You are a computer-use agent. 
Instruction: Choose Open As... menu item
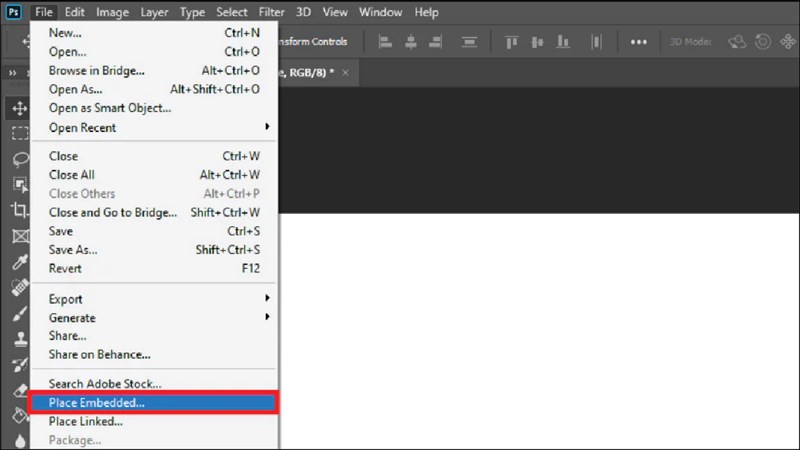point(153,89)
